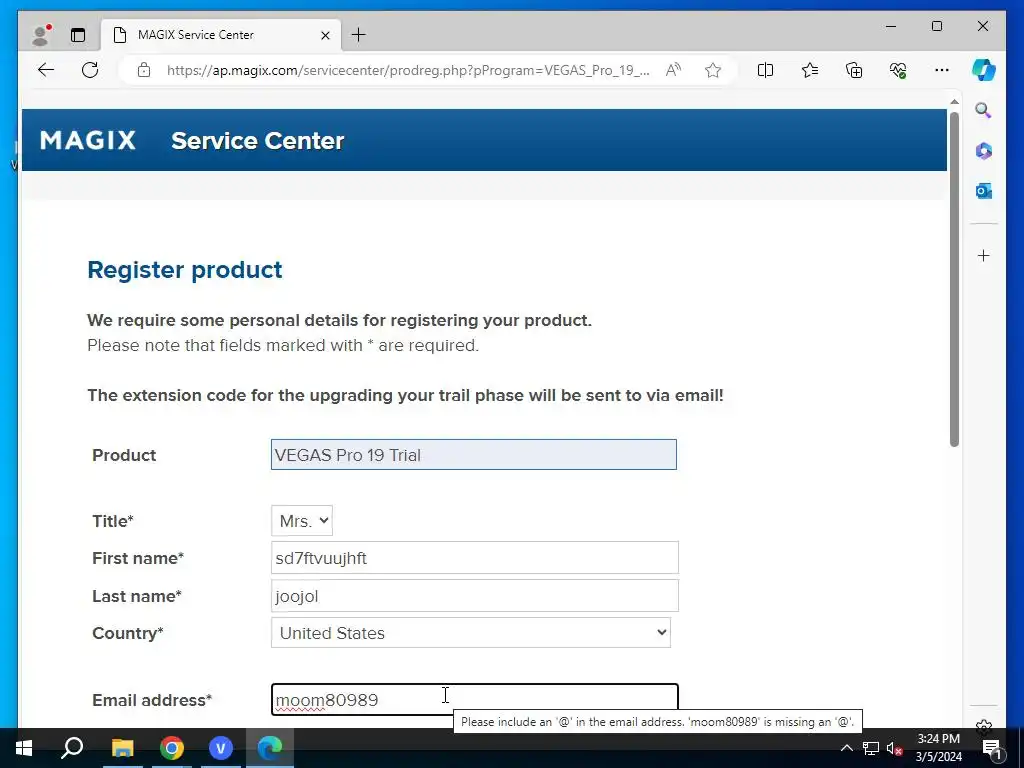
Task: Open the Windows Start menu
Action: point(24,748)
